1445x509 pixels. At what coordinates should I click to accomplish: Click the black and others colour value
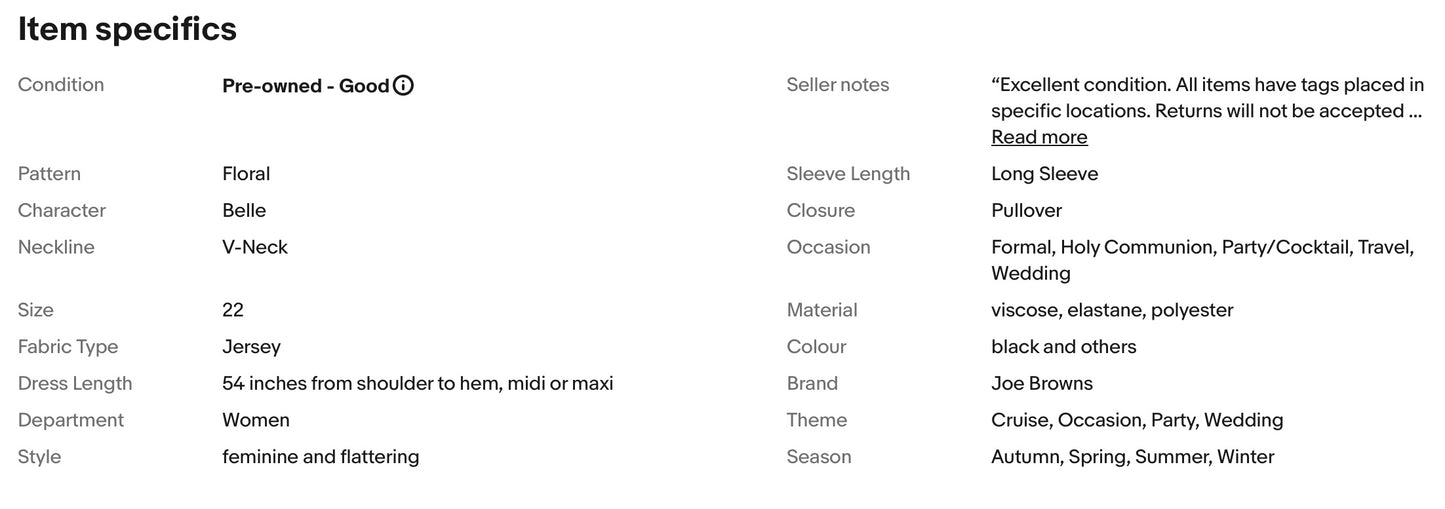[1063, 347]
